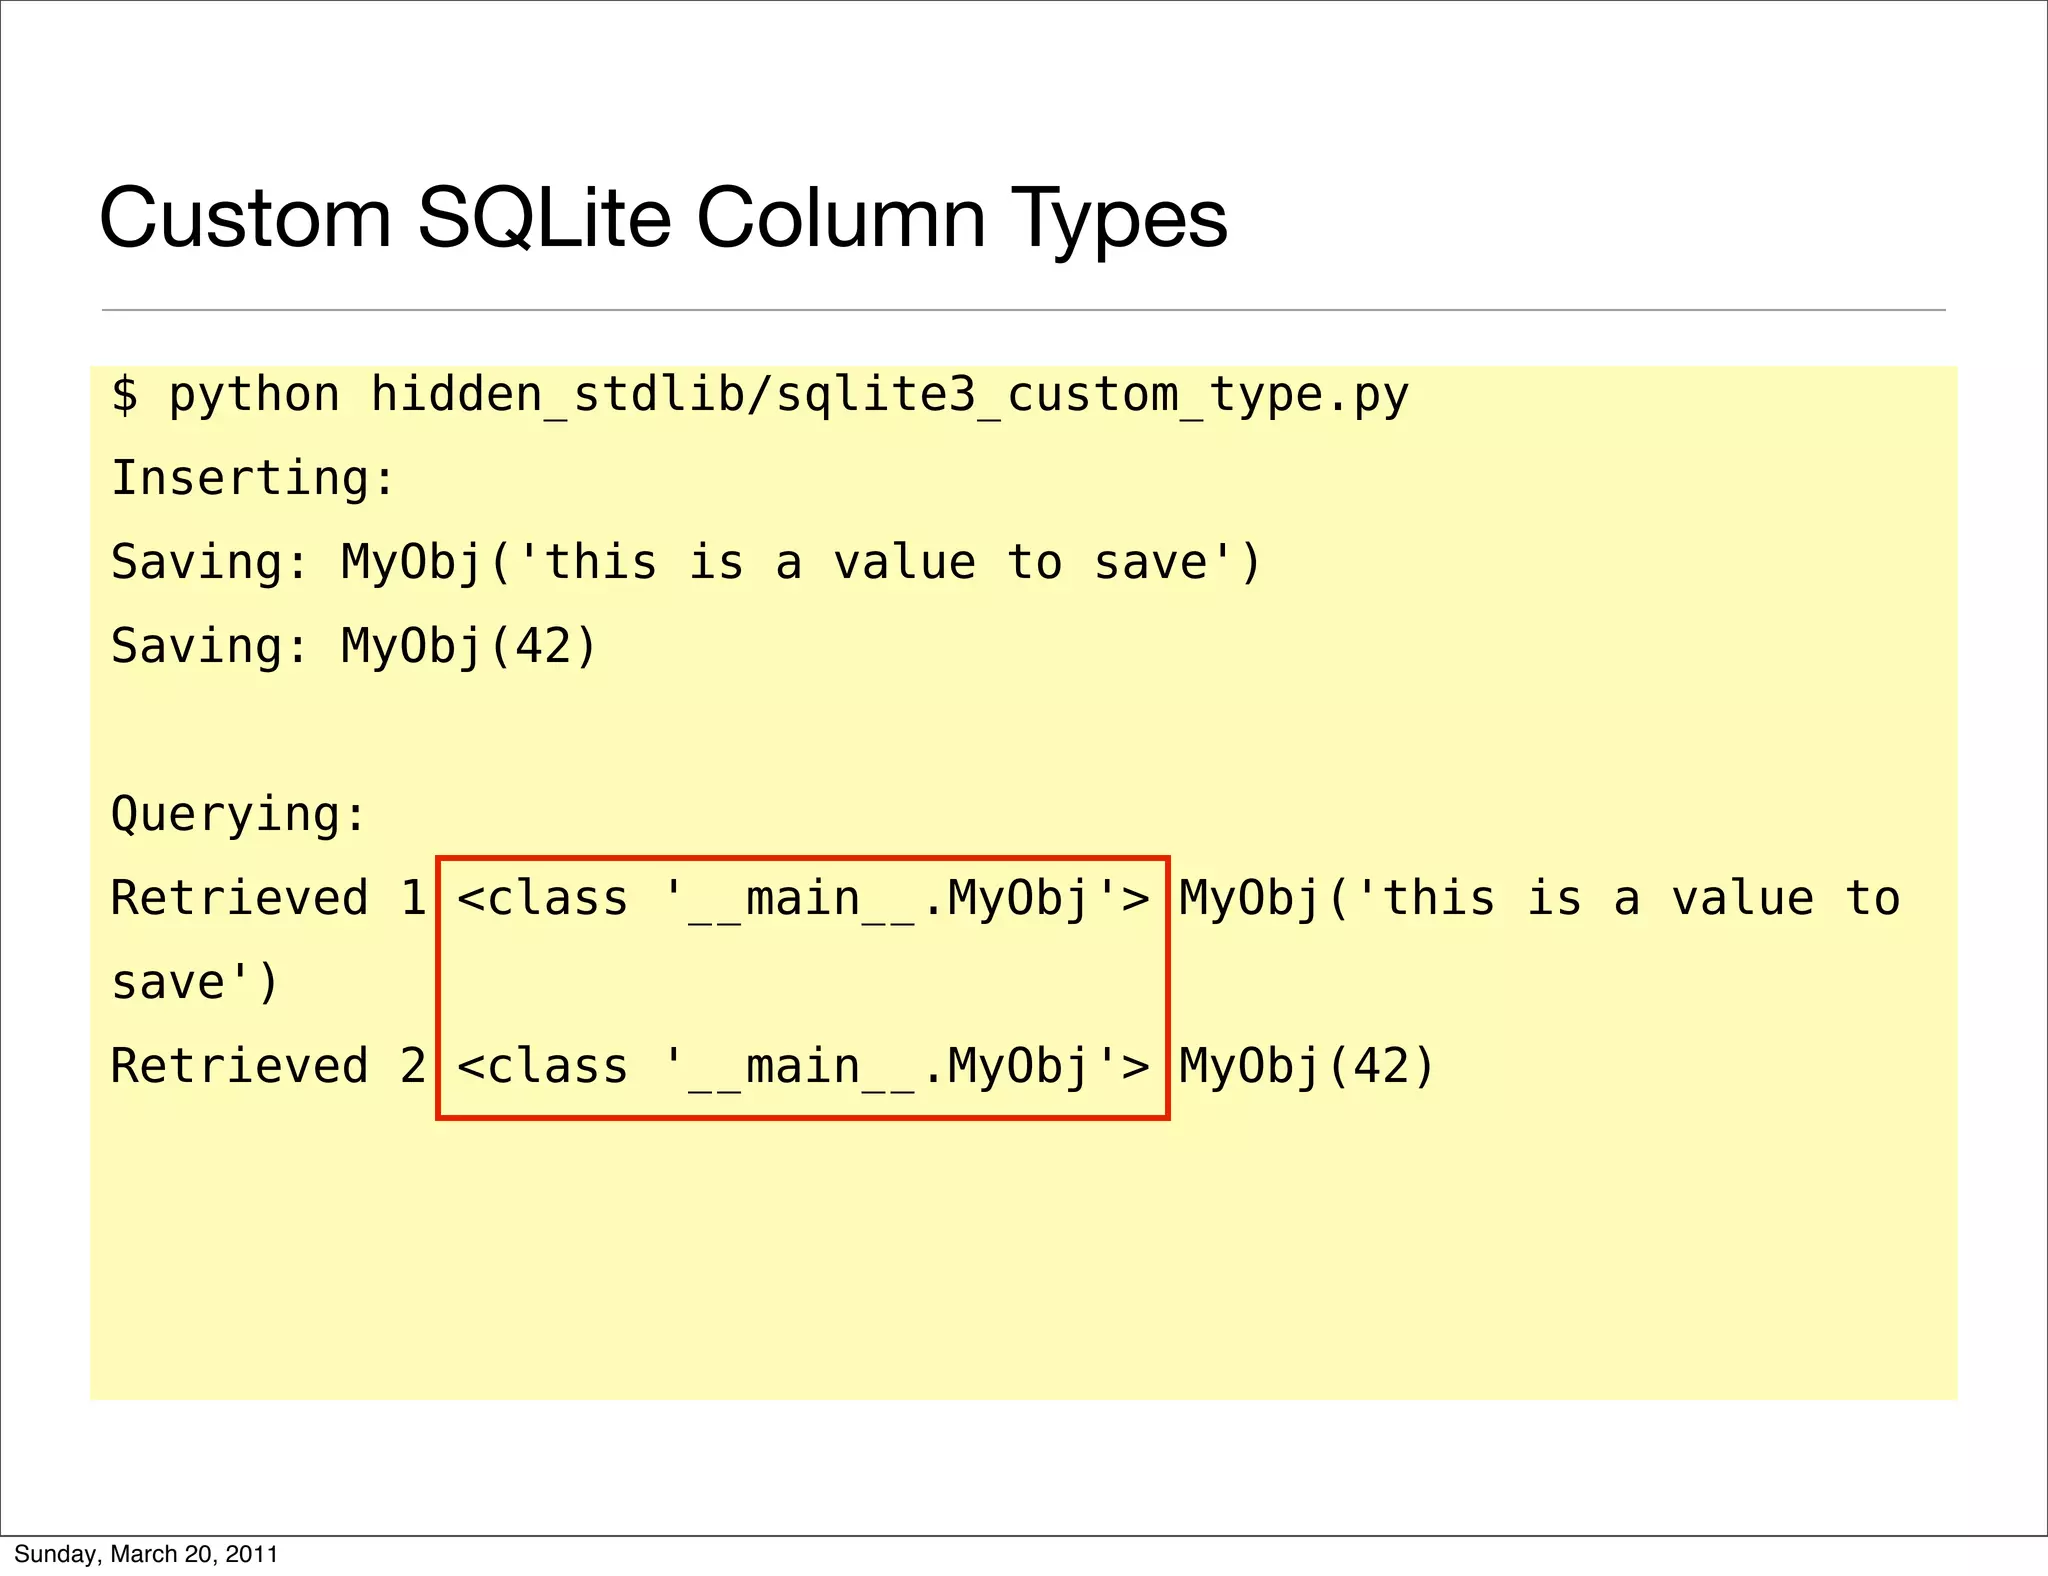Click 'MyObj(42)' on the Retrieved 2 line

tap(1307, 1067)
